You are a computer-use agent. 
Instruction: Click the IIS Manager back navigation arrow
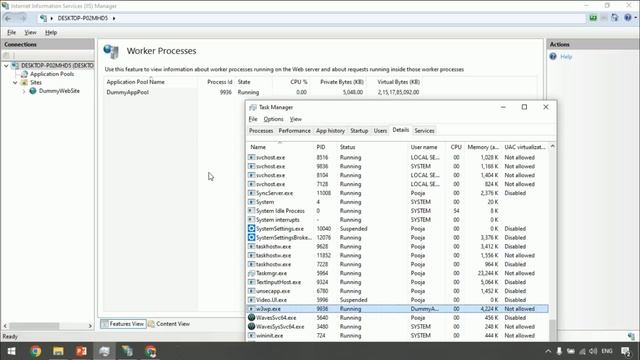[x=9, y=18]
